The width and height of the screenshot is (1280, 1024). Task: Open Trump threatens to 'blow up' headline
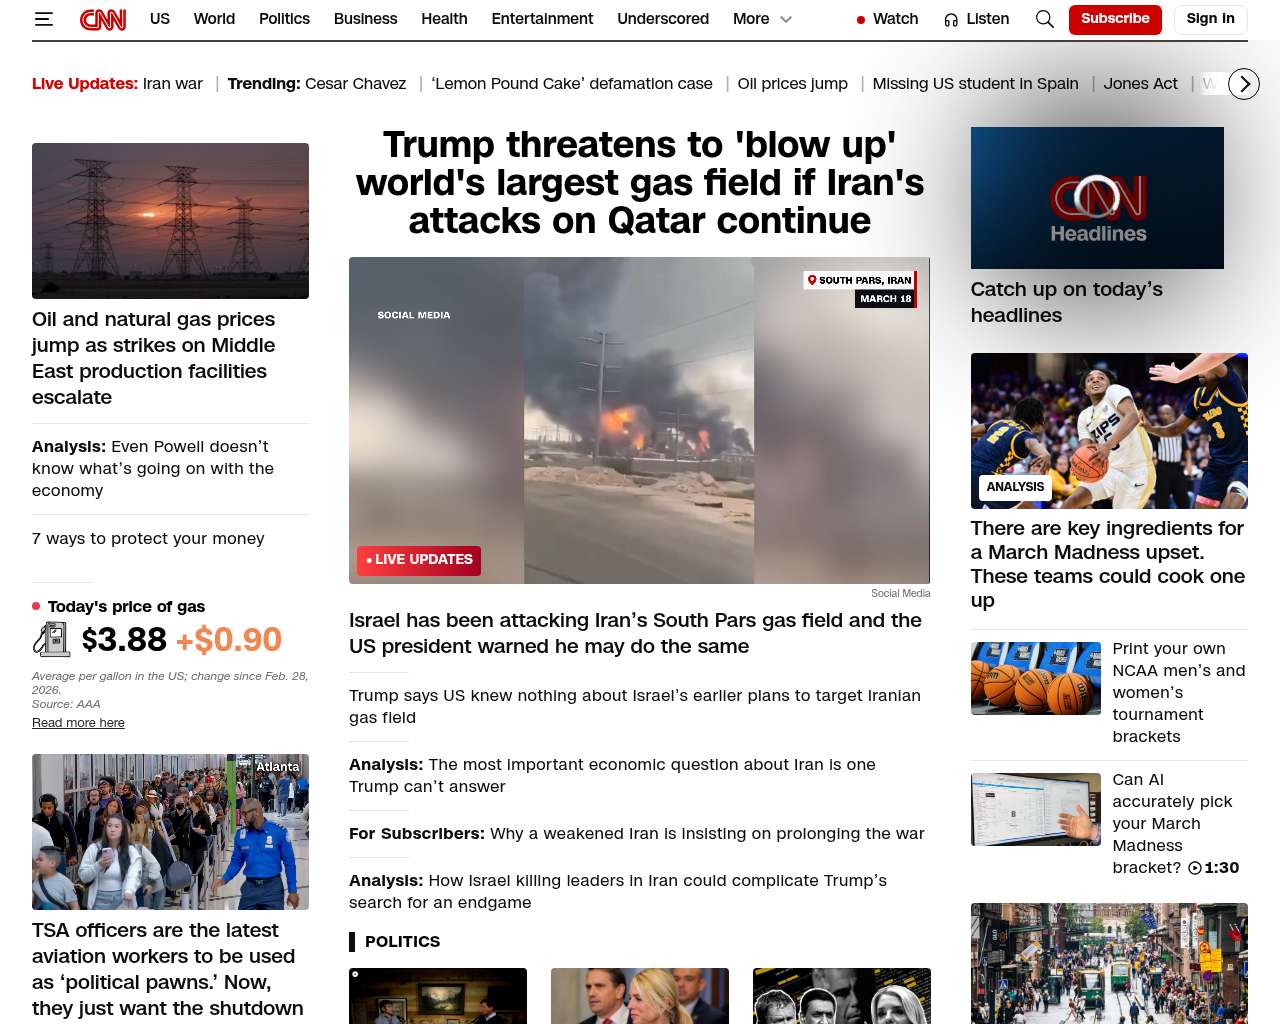click(640, 183)
